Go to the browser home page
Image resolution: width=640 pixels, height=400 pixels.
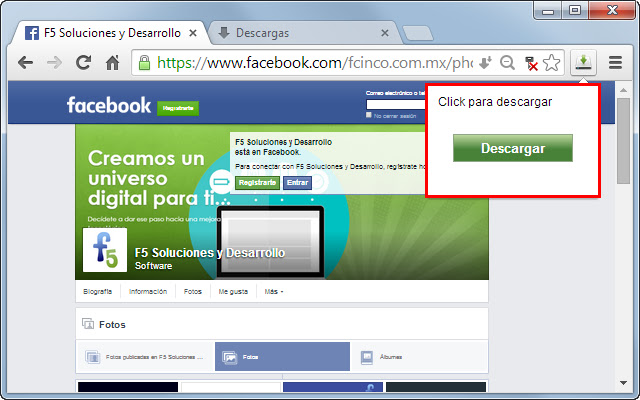point(113,62)
